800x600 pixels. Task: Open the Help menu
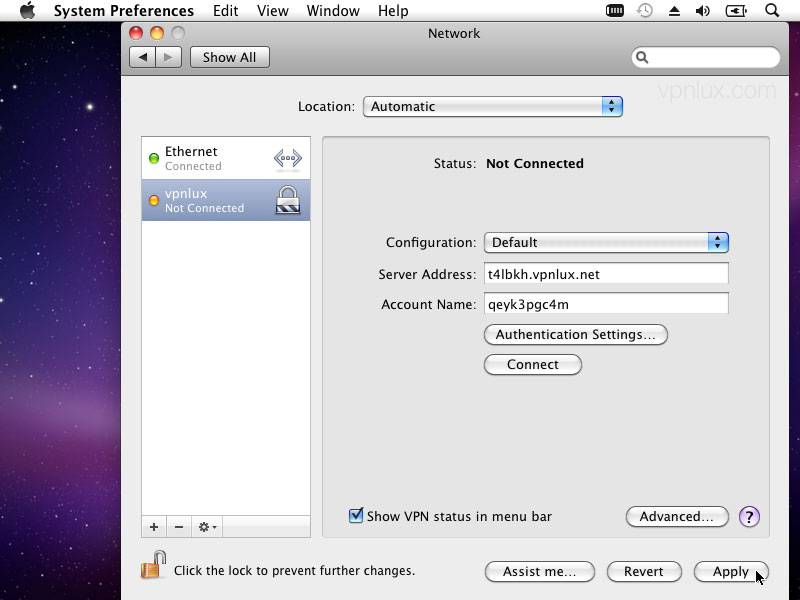coord(393,11)
